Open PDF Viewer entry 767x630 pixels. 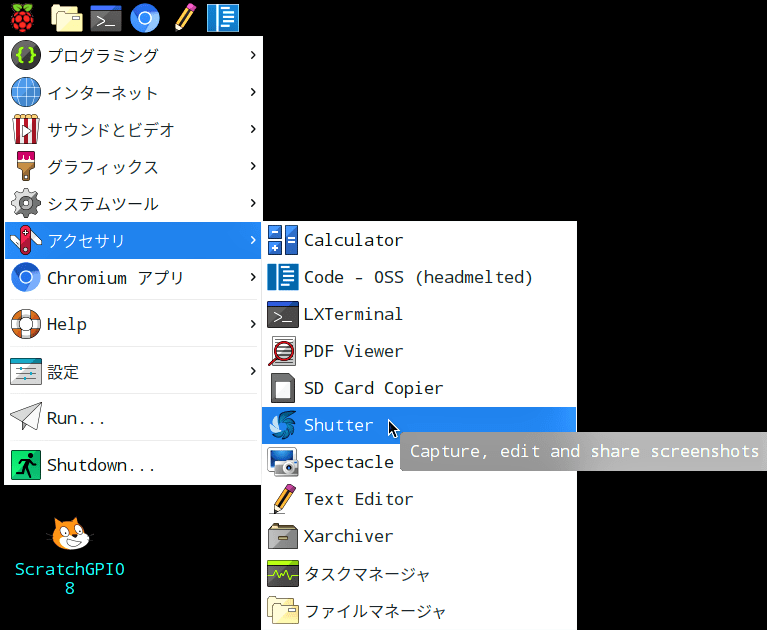click(419, 351)
